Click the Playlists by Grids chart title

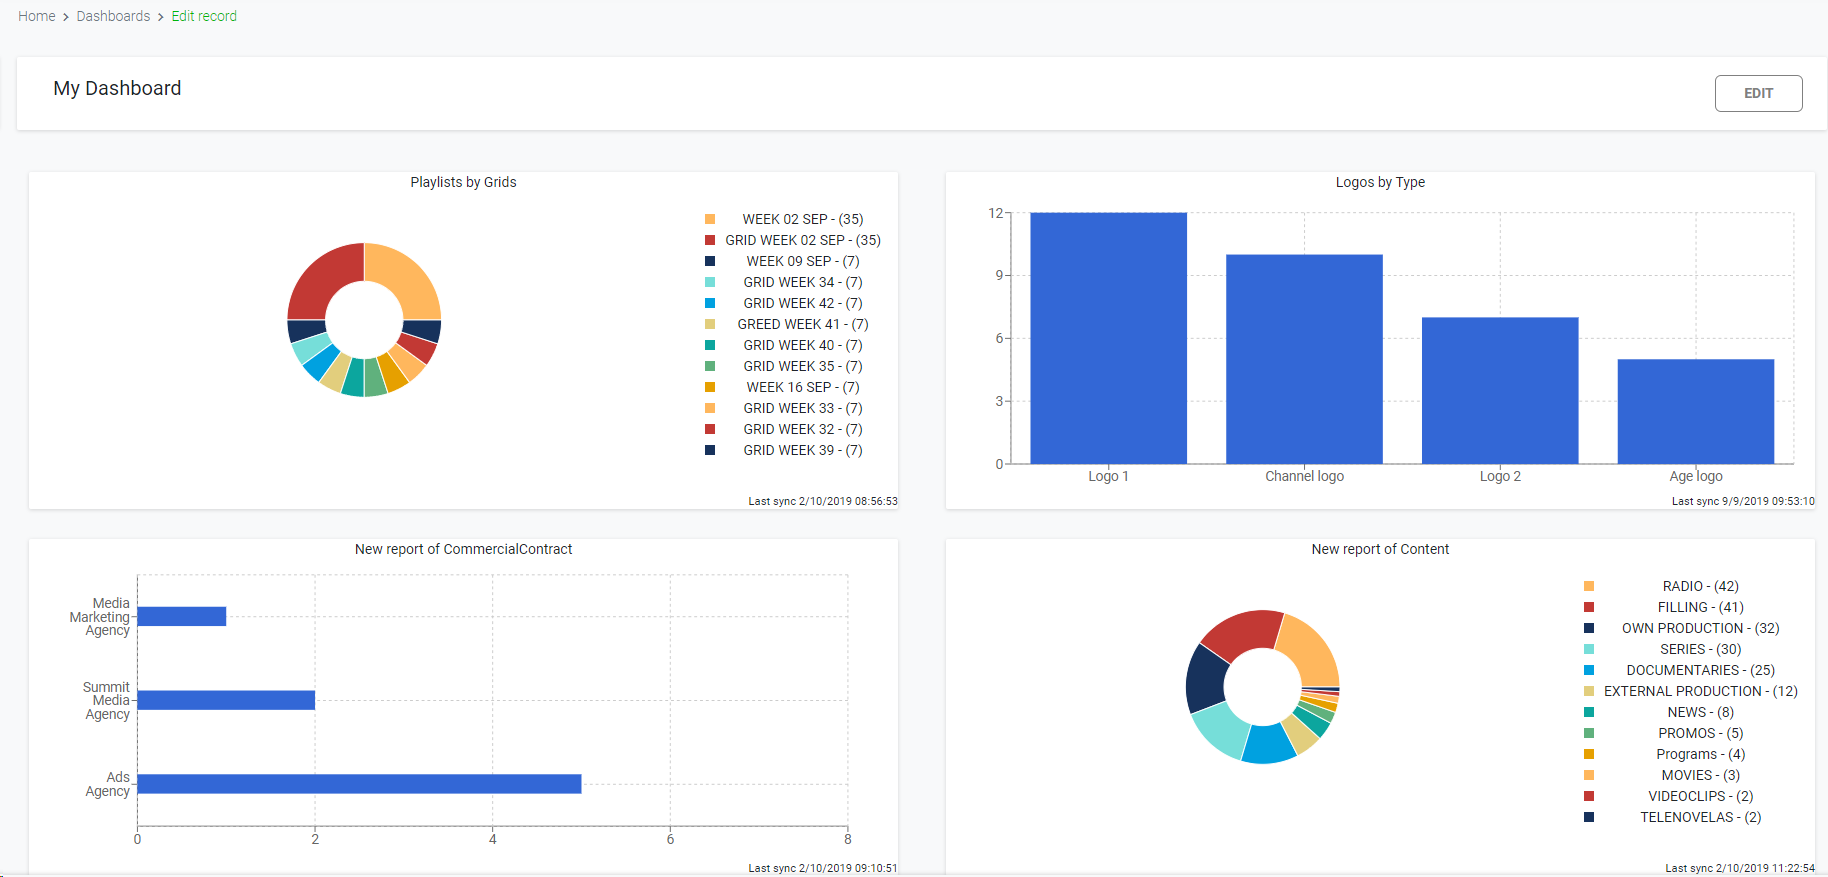tap(463, 182)
